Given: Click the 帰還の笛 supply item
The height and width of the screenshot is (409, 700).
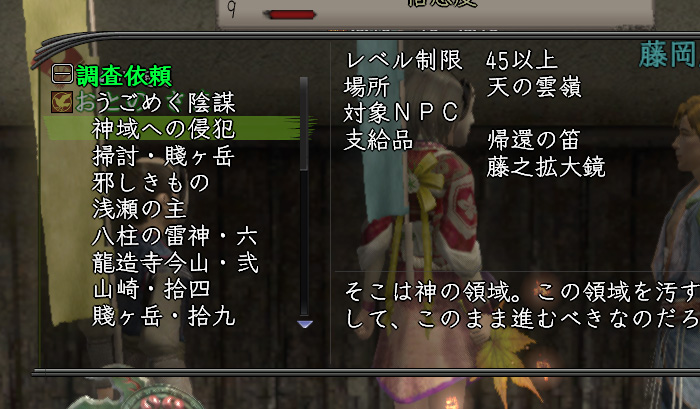Looking at the screenshot, I should (x=533, y=140).
